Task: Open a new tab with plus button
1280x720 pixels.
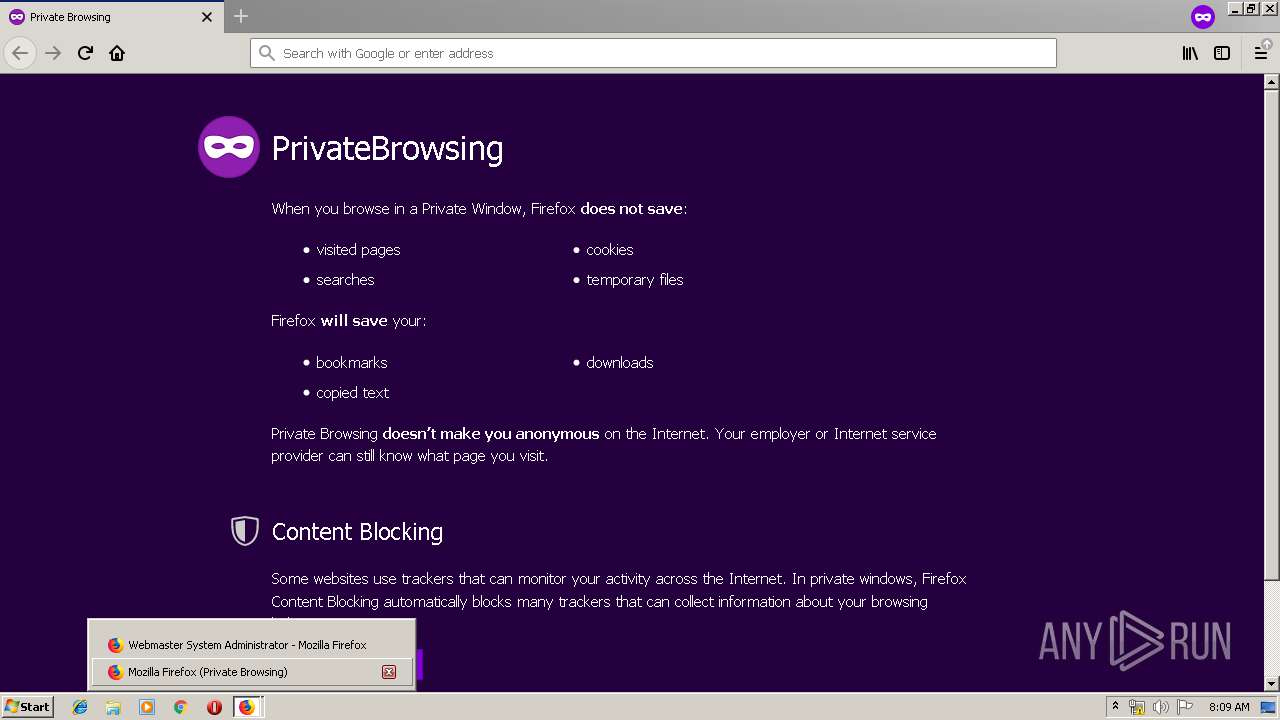Action: [x=241, y=16]
